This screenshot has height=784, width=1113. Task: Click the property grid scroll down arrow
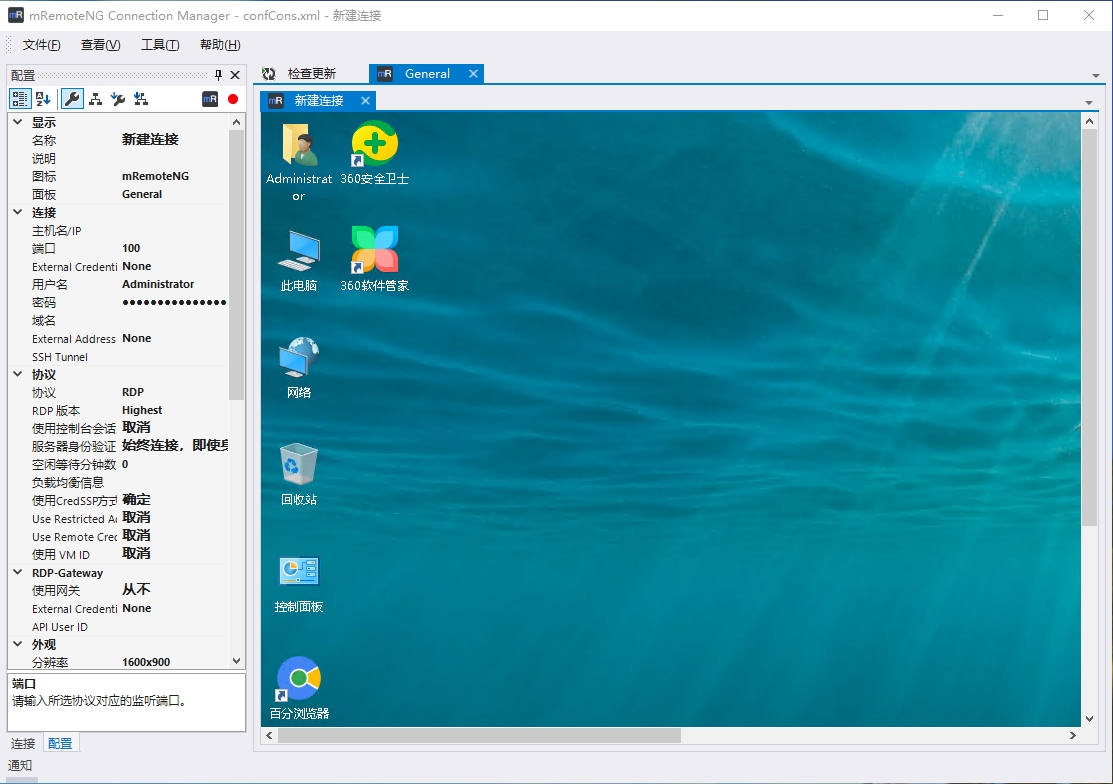pos(236,661)
